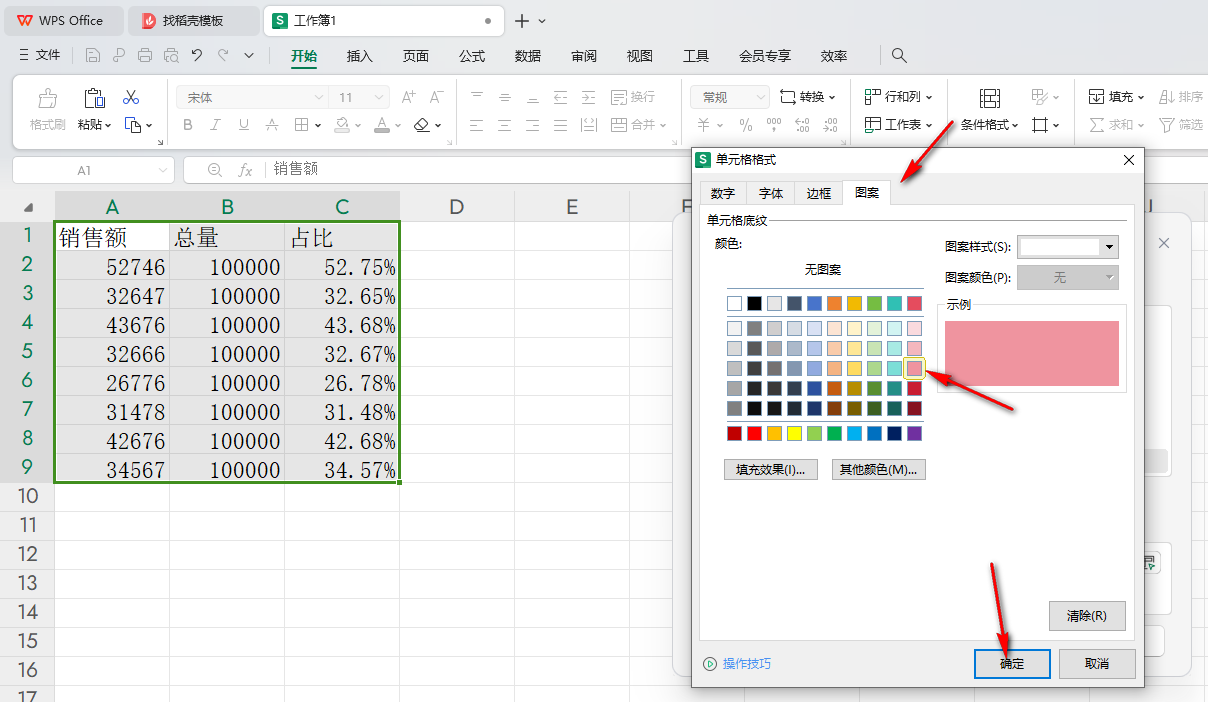This screenshot has width=1208, height=702.
Task: Expand the 填充 fill menu
Action: click(x=1116, y=97)
